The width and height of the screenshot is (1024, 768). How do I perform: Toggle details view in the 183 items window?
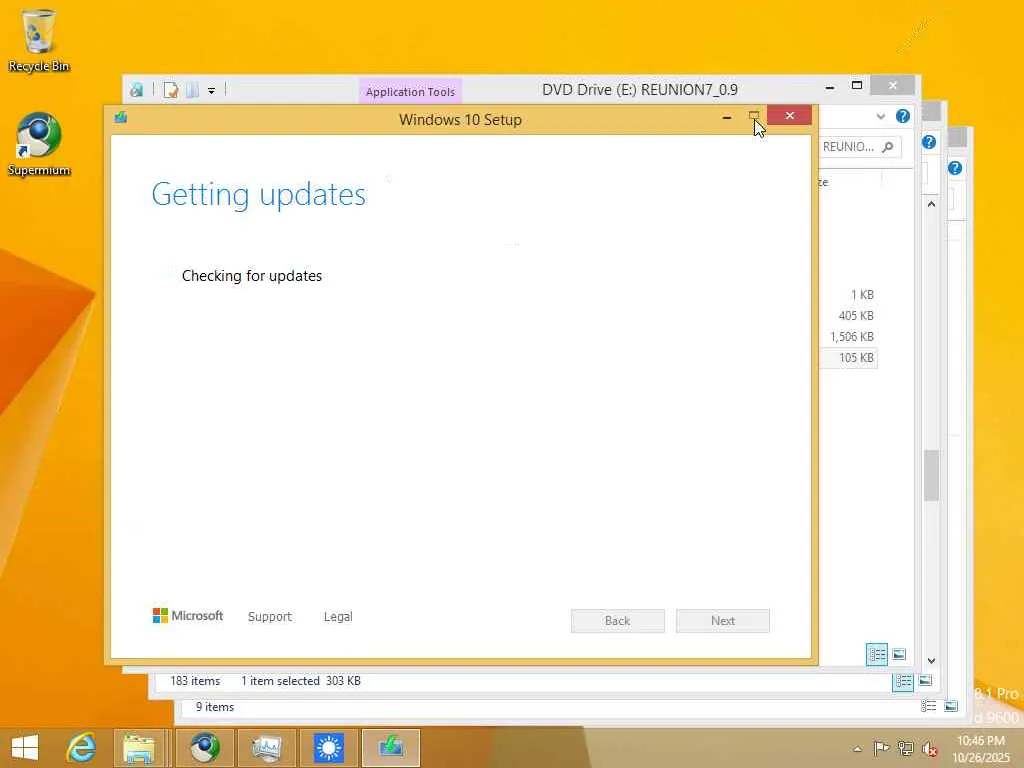pos(903,681)
